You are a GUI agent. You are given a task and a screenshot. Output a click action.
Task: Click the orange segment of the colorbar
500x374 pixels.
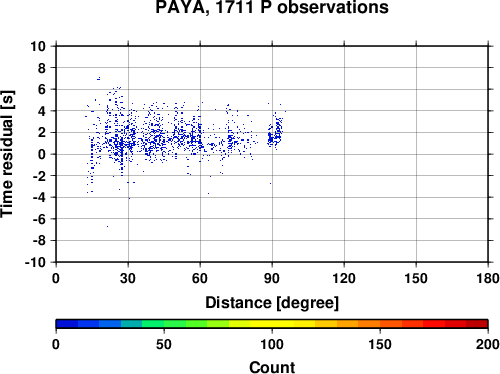click(369, 324)
